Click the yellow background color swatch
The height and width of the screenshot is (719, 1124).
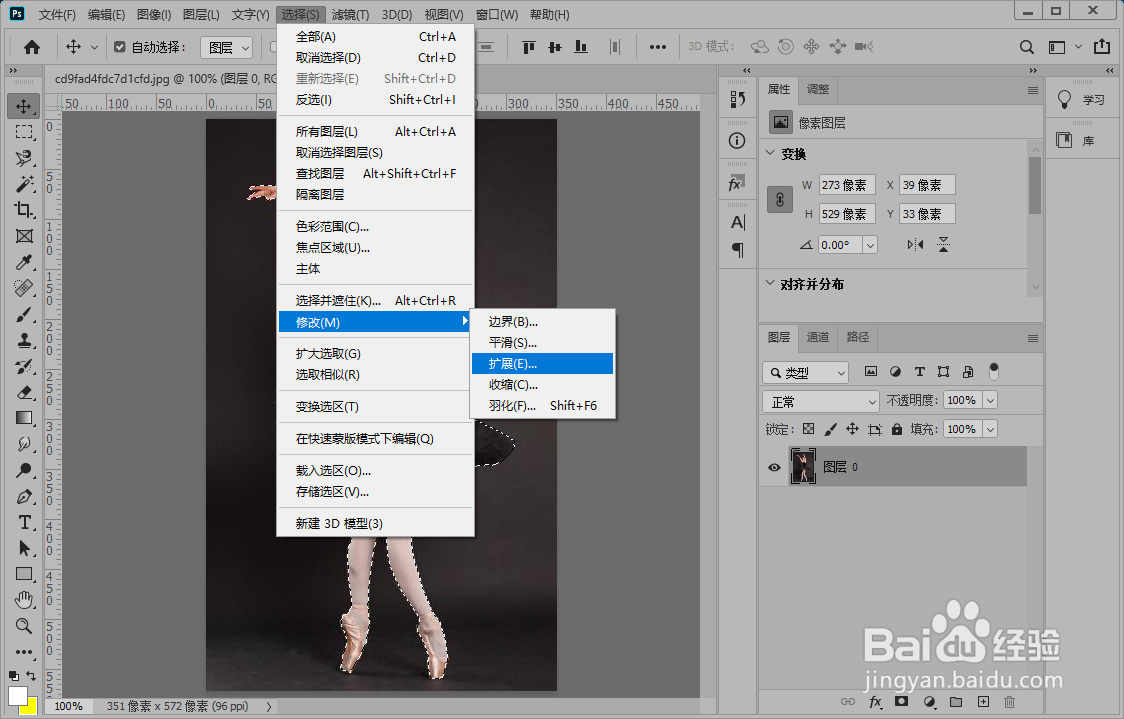coord(32,707)
